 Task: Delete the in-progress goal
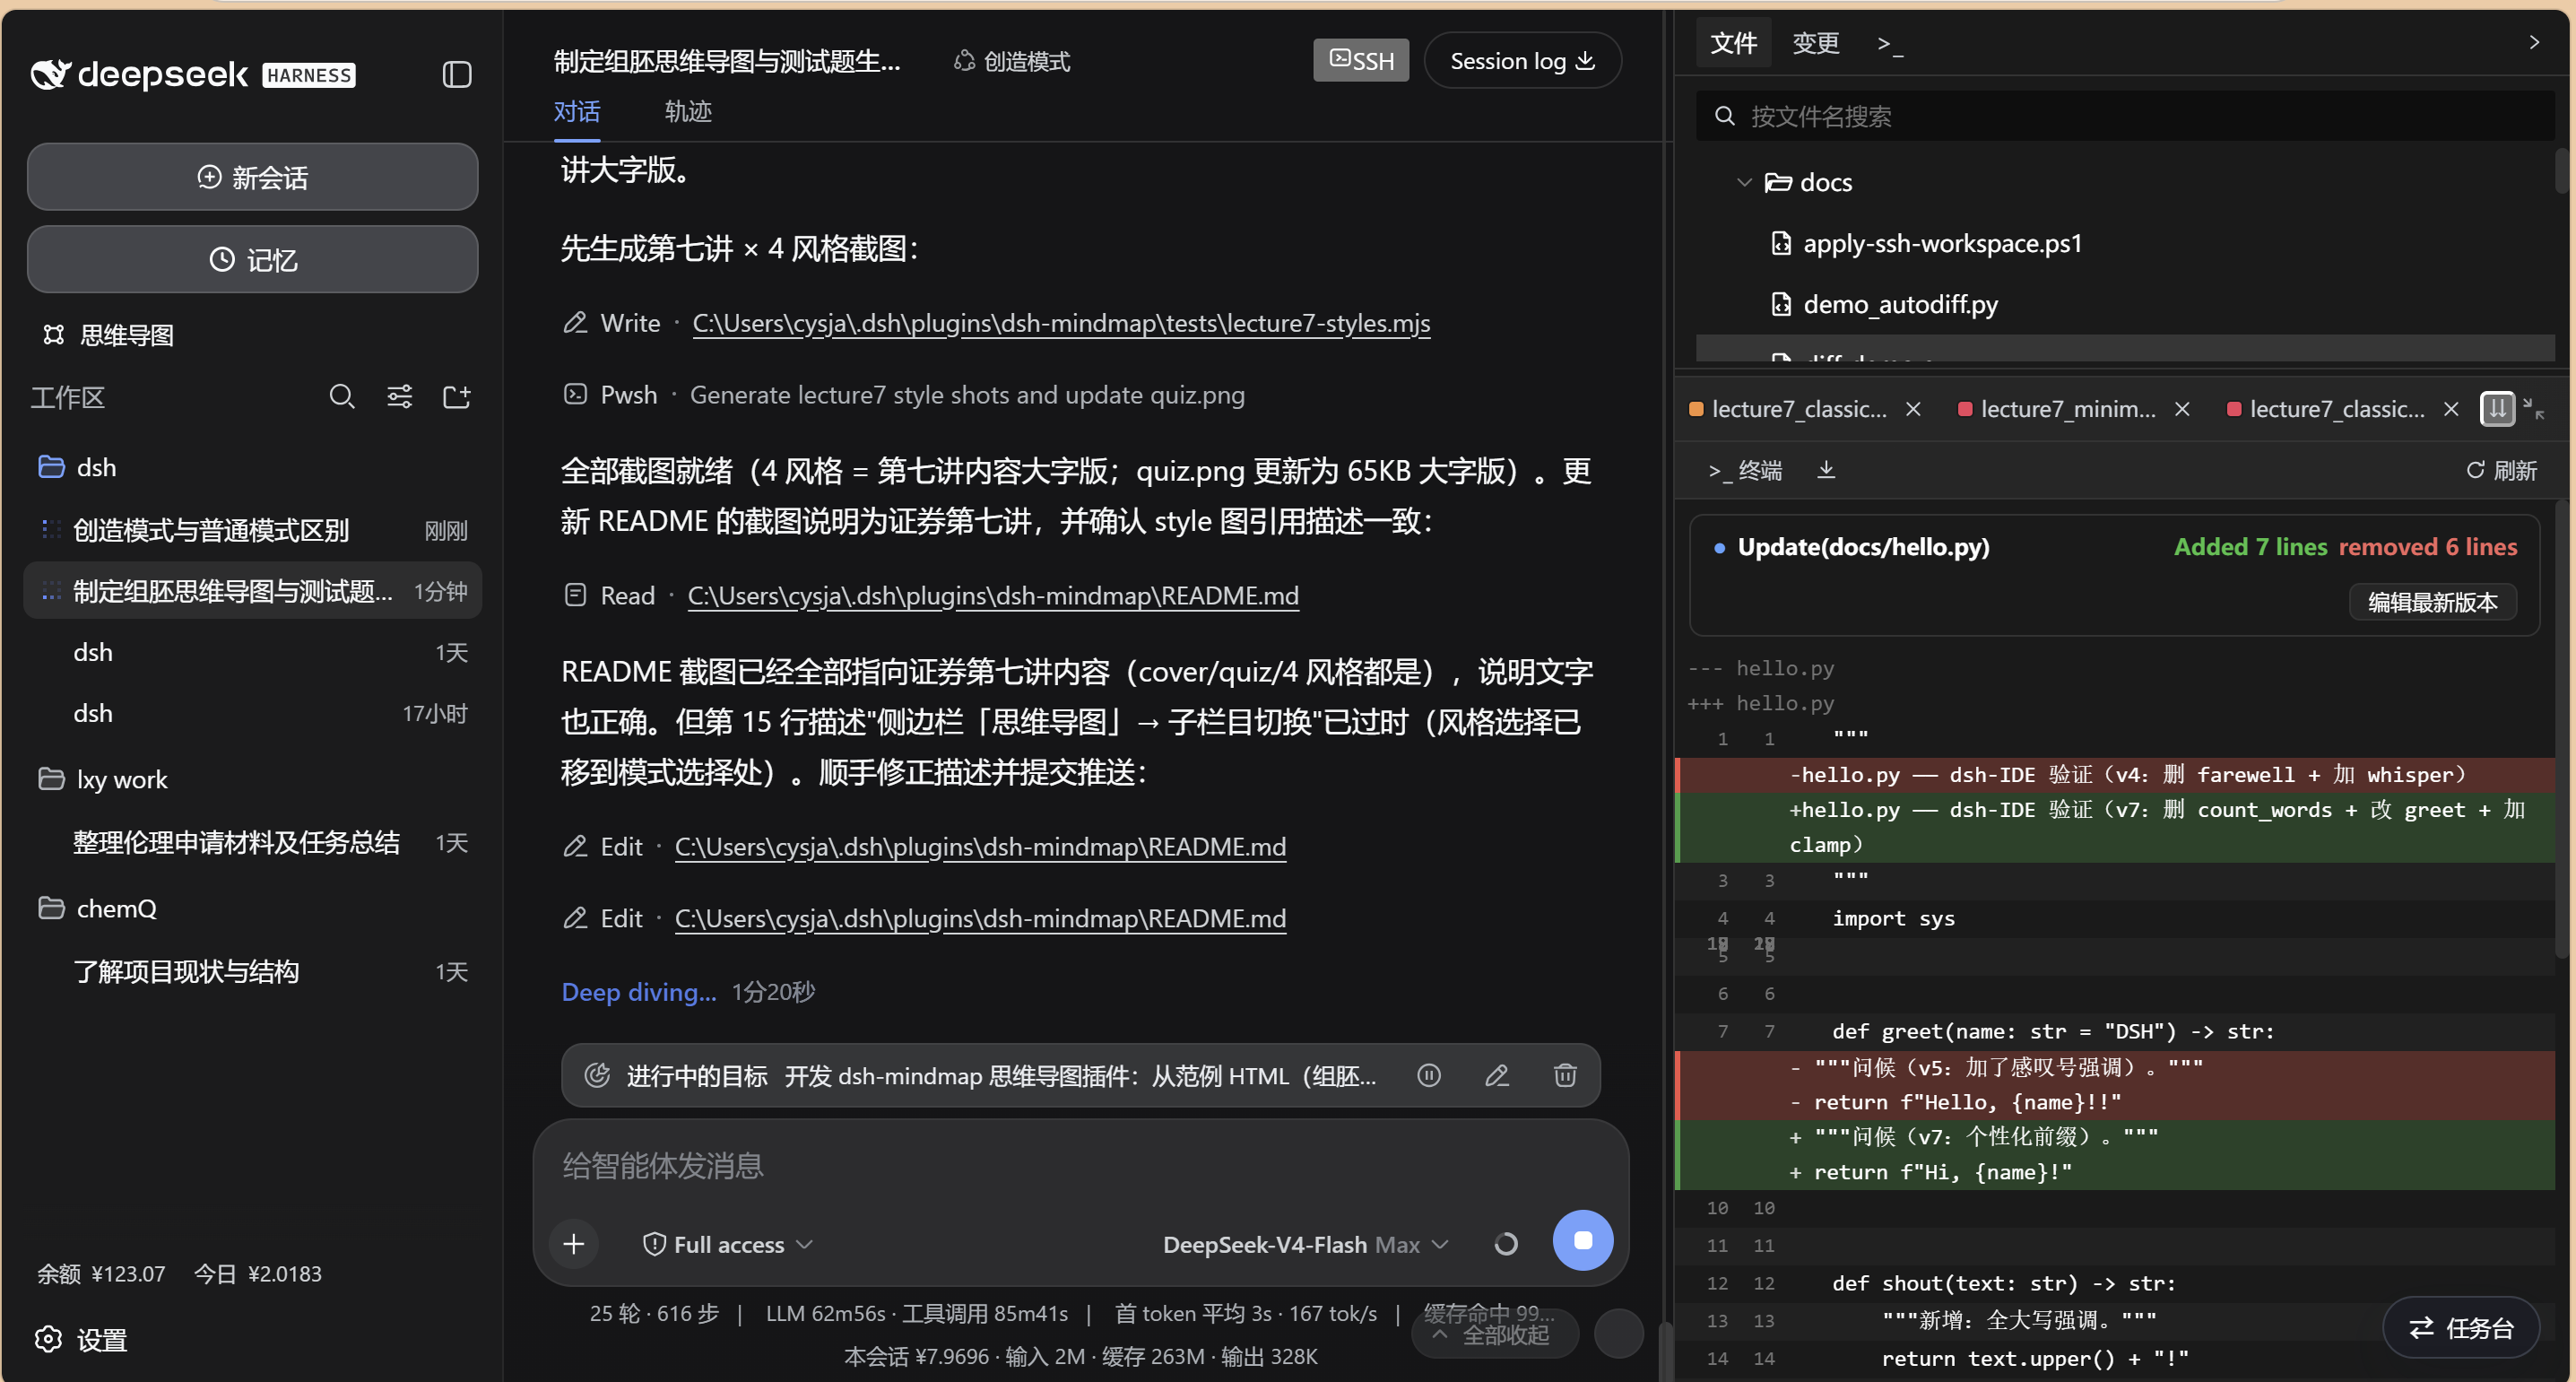click(x=1565, y=1075)
